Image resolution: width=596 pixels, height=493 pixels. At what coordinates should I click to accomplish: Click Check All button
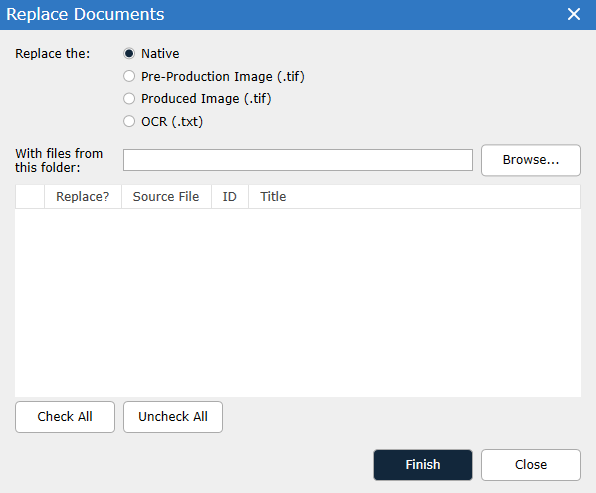[65, 417]
